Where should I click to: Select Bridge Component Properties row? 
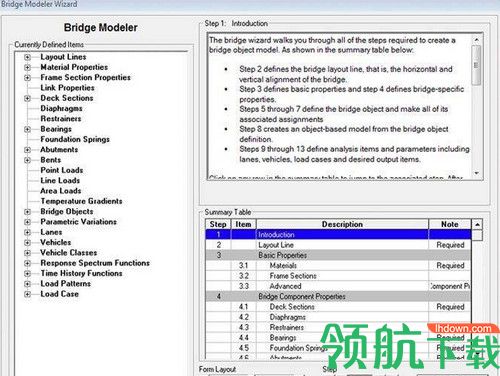pos(338,297)
